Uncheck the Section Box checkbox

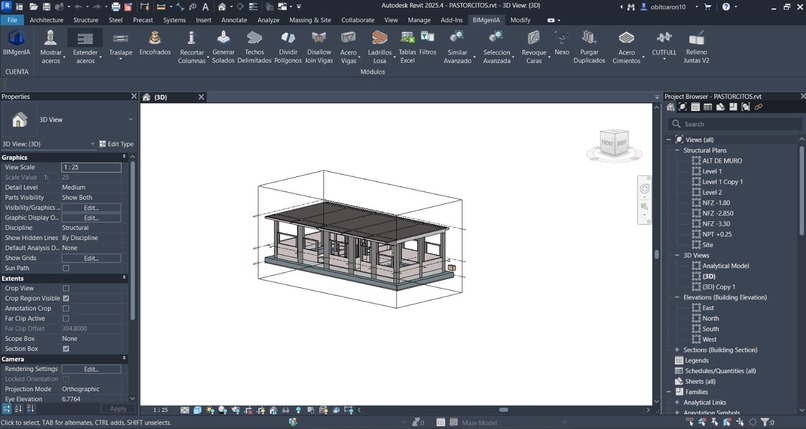(66, 349)
